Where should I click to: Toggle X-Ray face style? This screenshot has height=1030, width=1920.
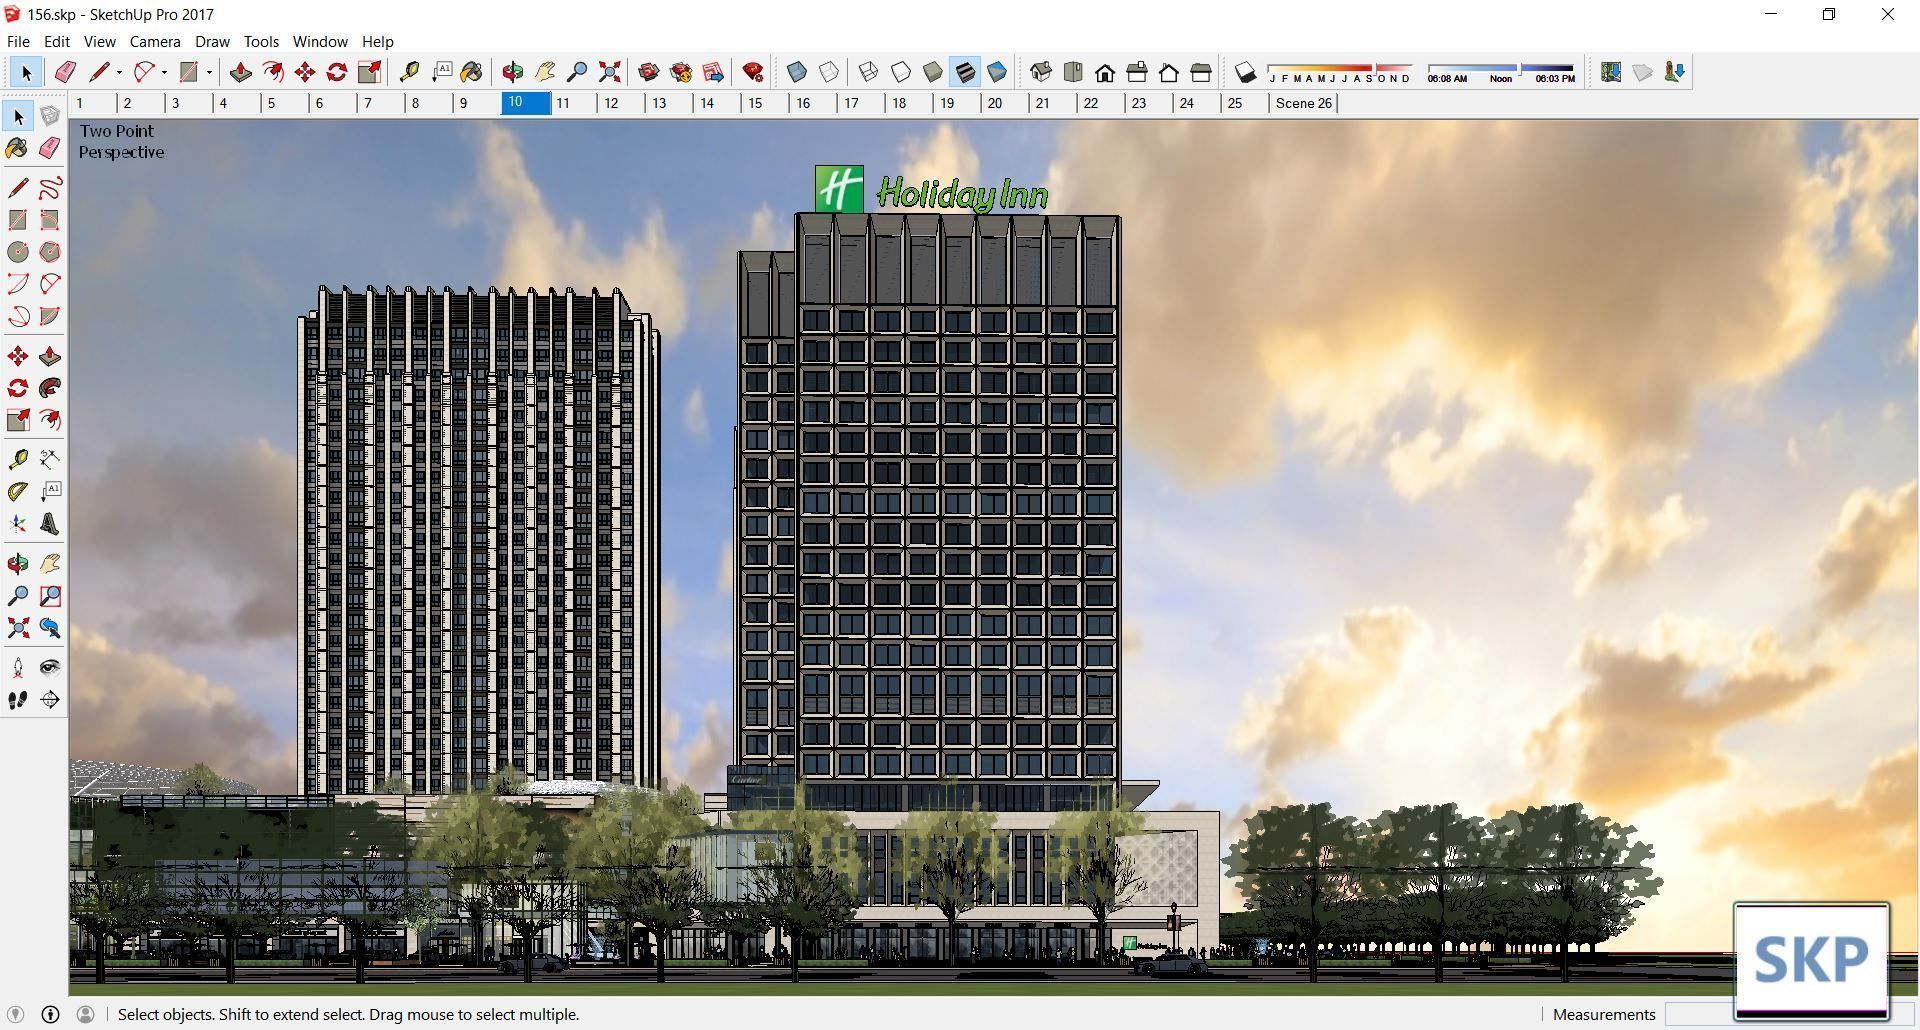[x=797, y=72]
